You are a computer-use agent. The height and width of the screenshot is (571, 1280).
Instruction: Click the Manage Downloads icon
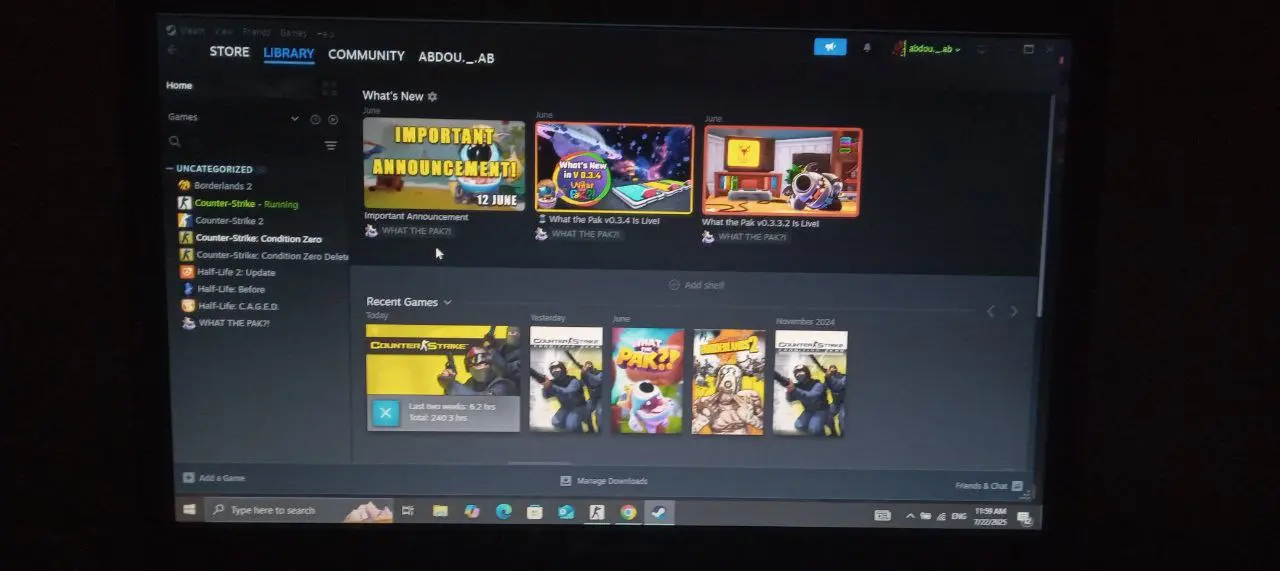[566, 481]
